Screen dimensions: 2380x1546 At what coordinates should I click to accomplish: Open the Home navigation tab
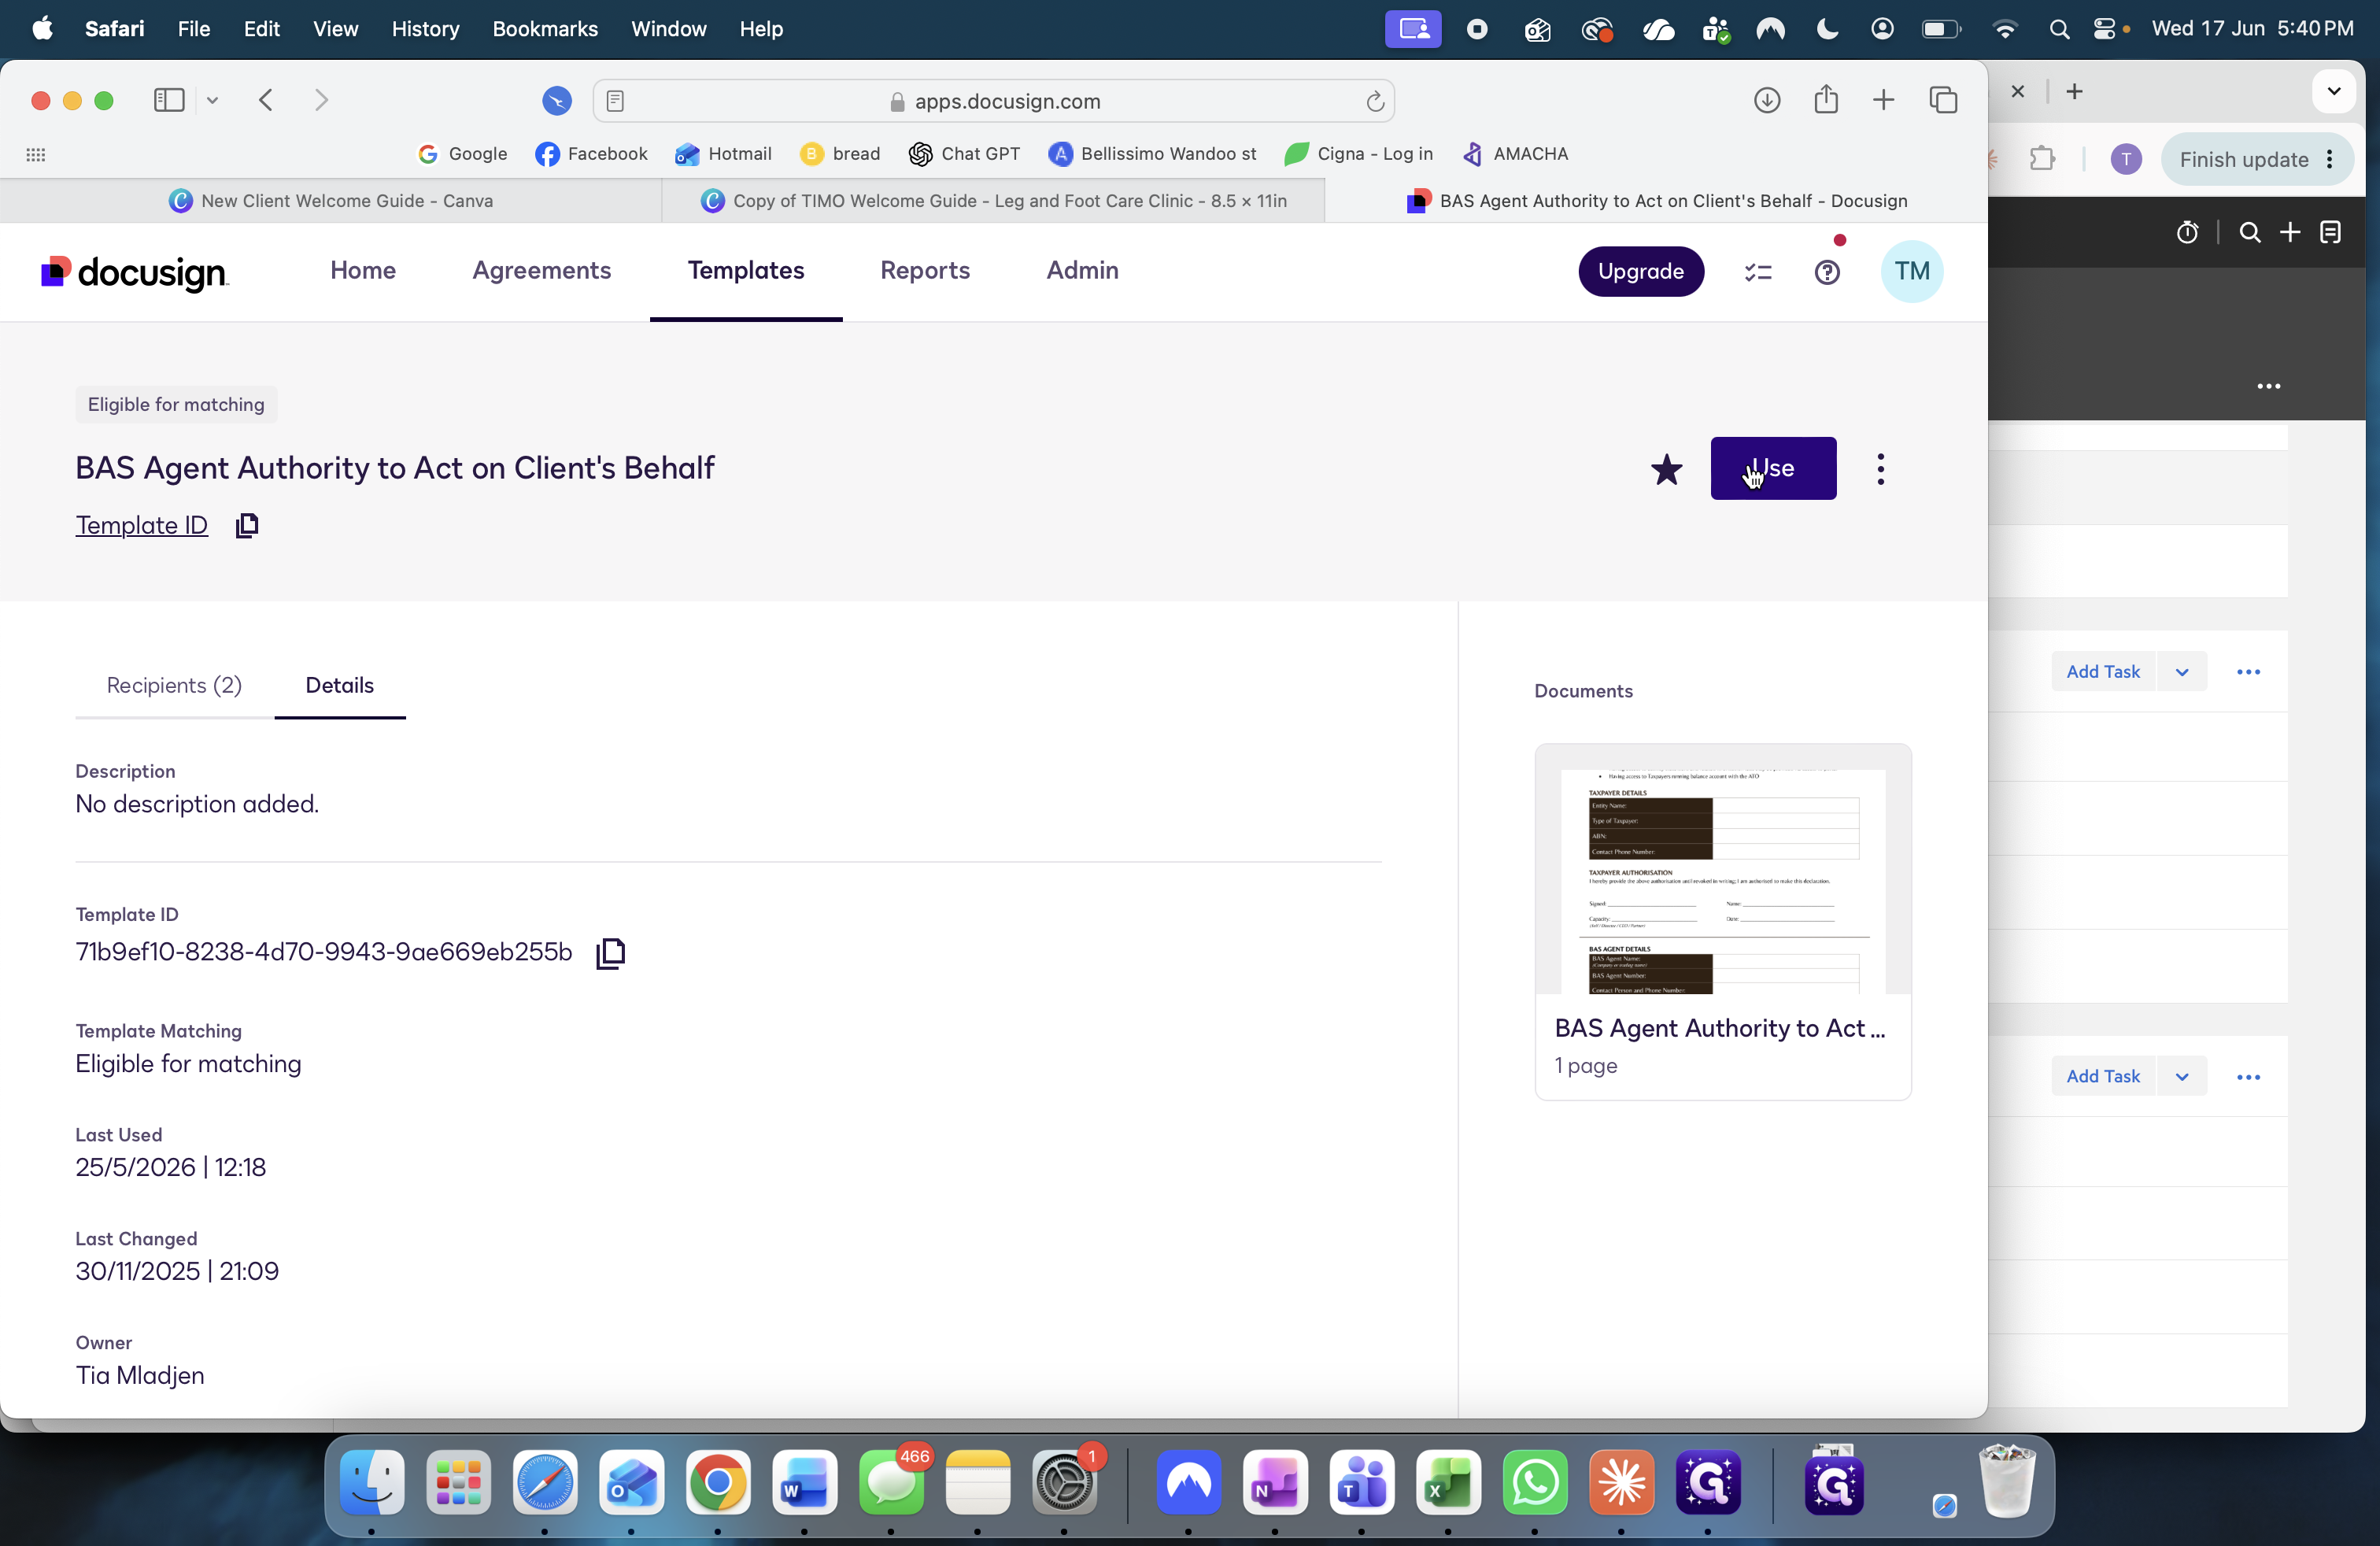click(363, 270)
